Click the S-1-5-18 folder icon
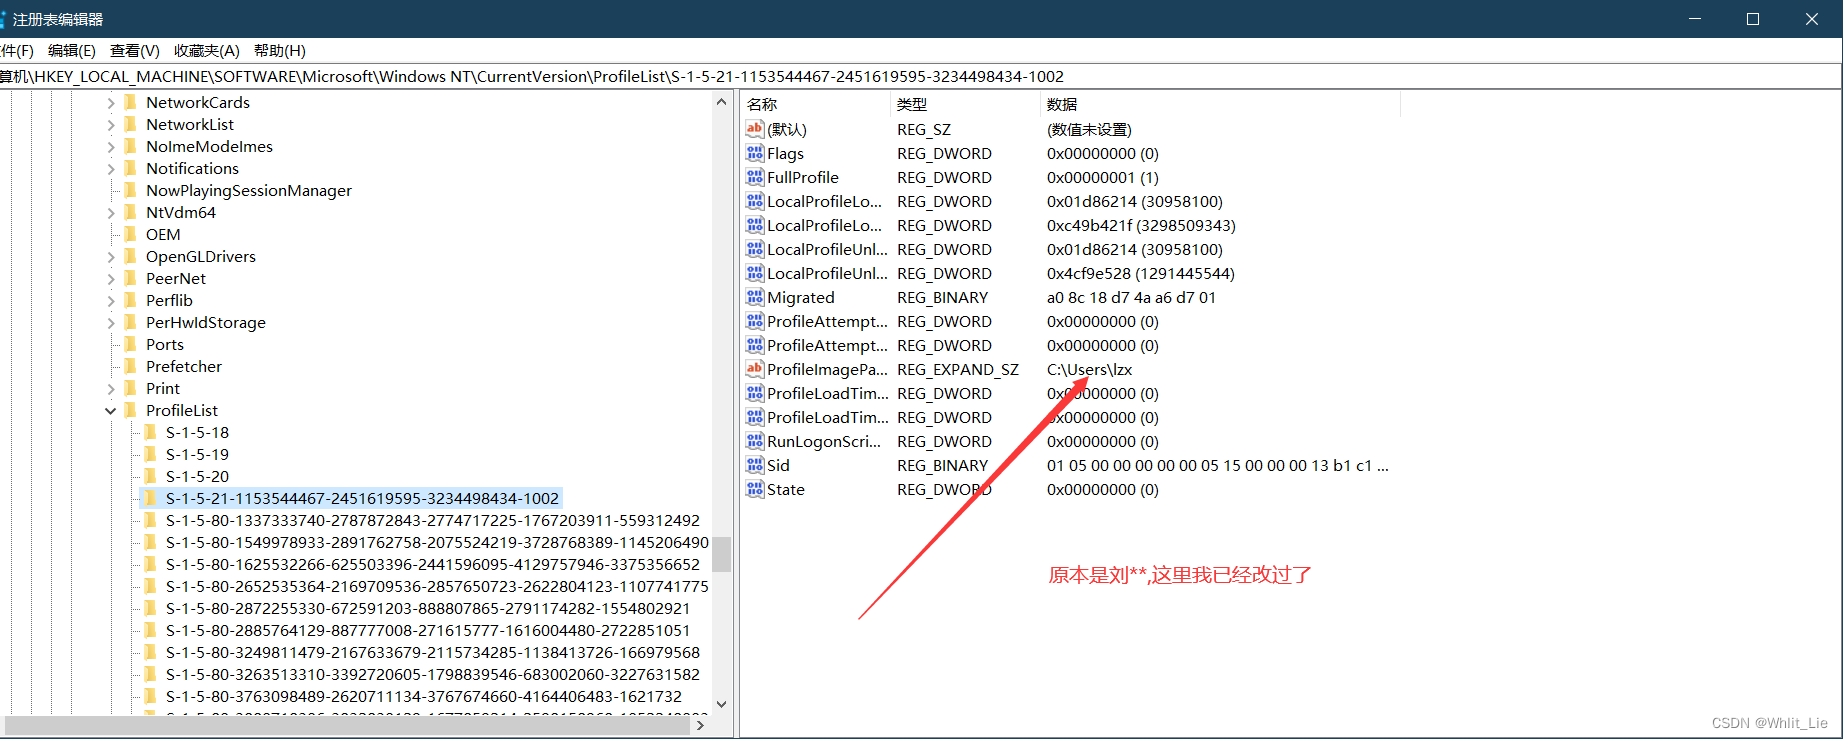Screen dimensions: 1843x739 (x=151, y=432)
